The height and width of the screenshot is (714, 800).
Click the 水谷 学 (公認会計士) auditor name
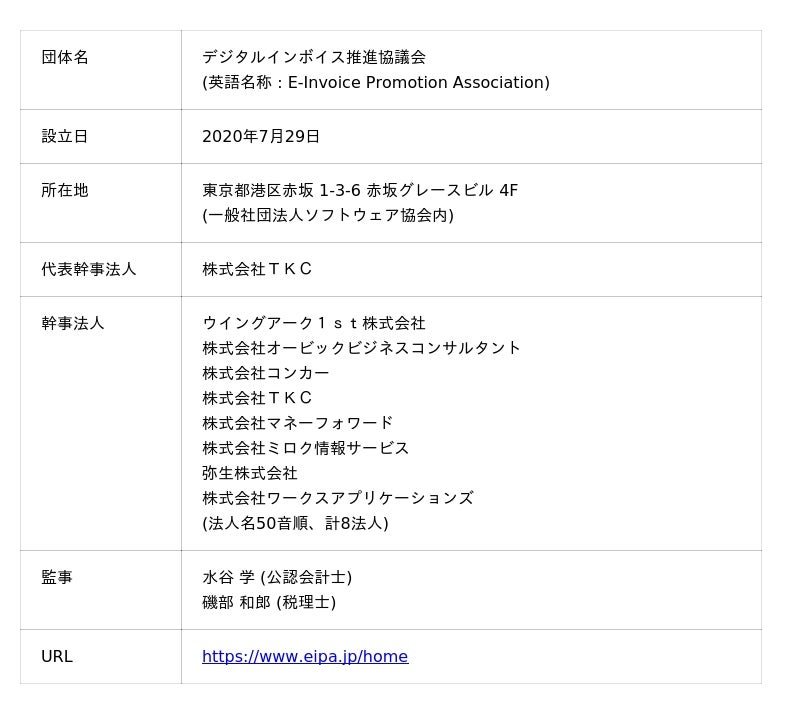click(277, 578)
